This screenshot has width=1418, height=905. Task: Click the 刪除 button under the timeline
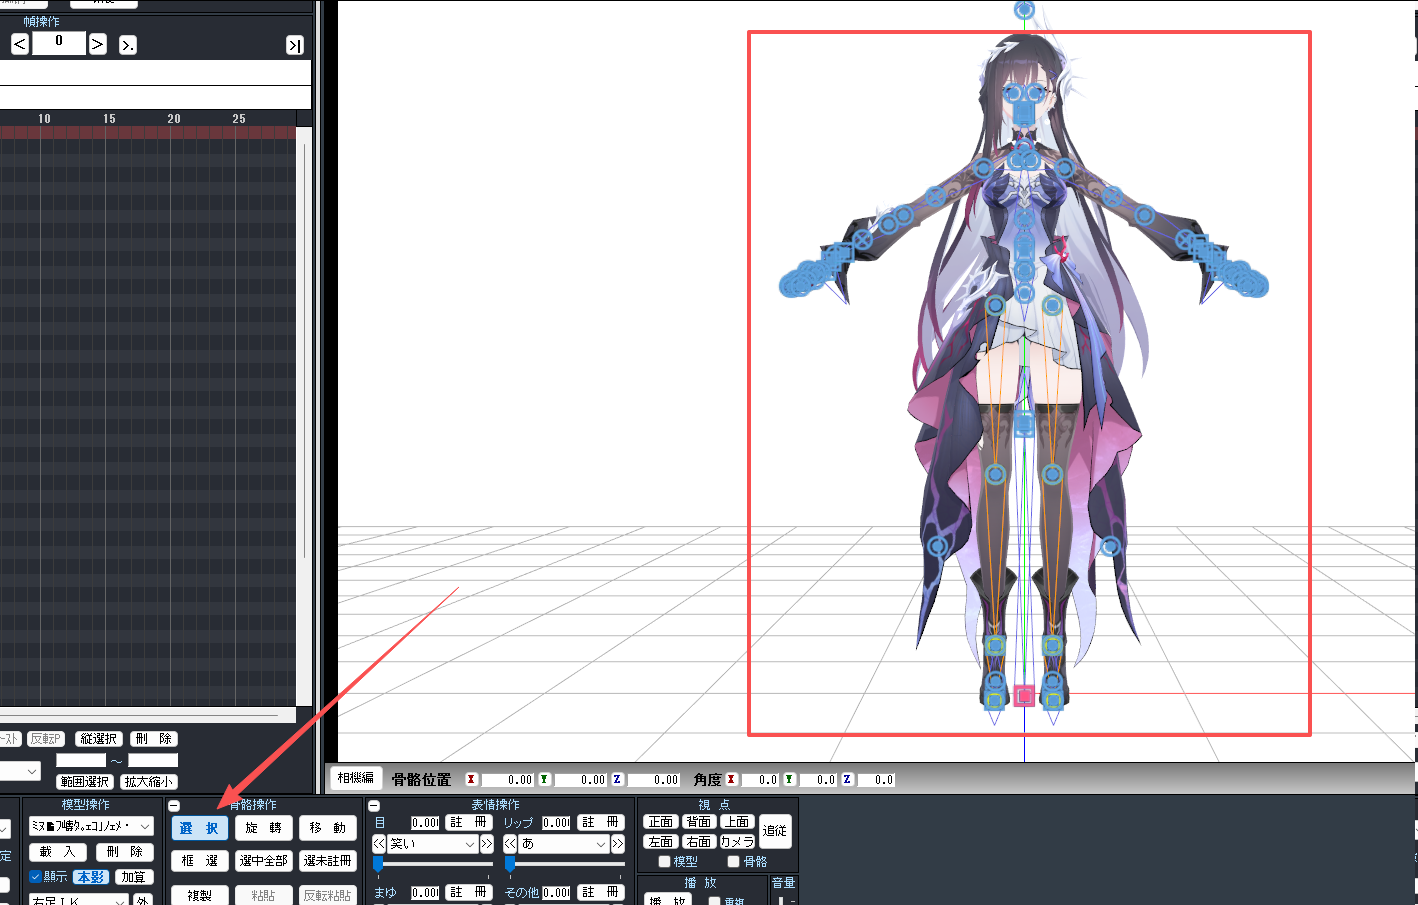[154, 739]
